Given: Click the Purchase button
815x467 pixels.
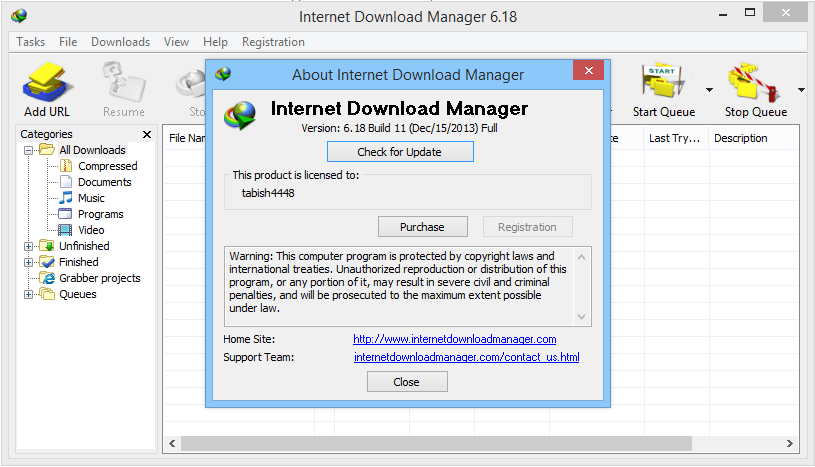Looking at the screenshot, I should pyautogui.click(x=423, y=227).
